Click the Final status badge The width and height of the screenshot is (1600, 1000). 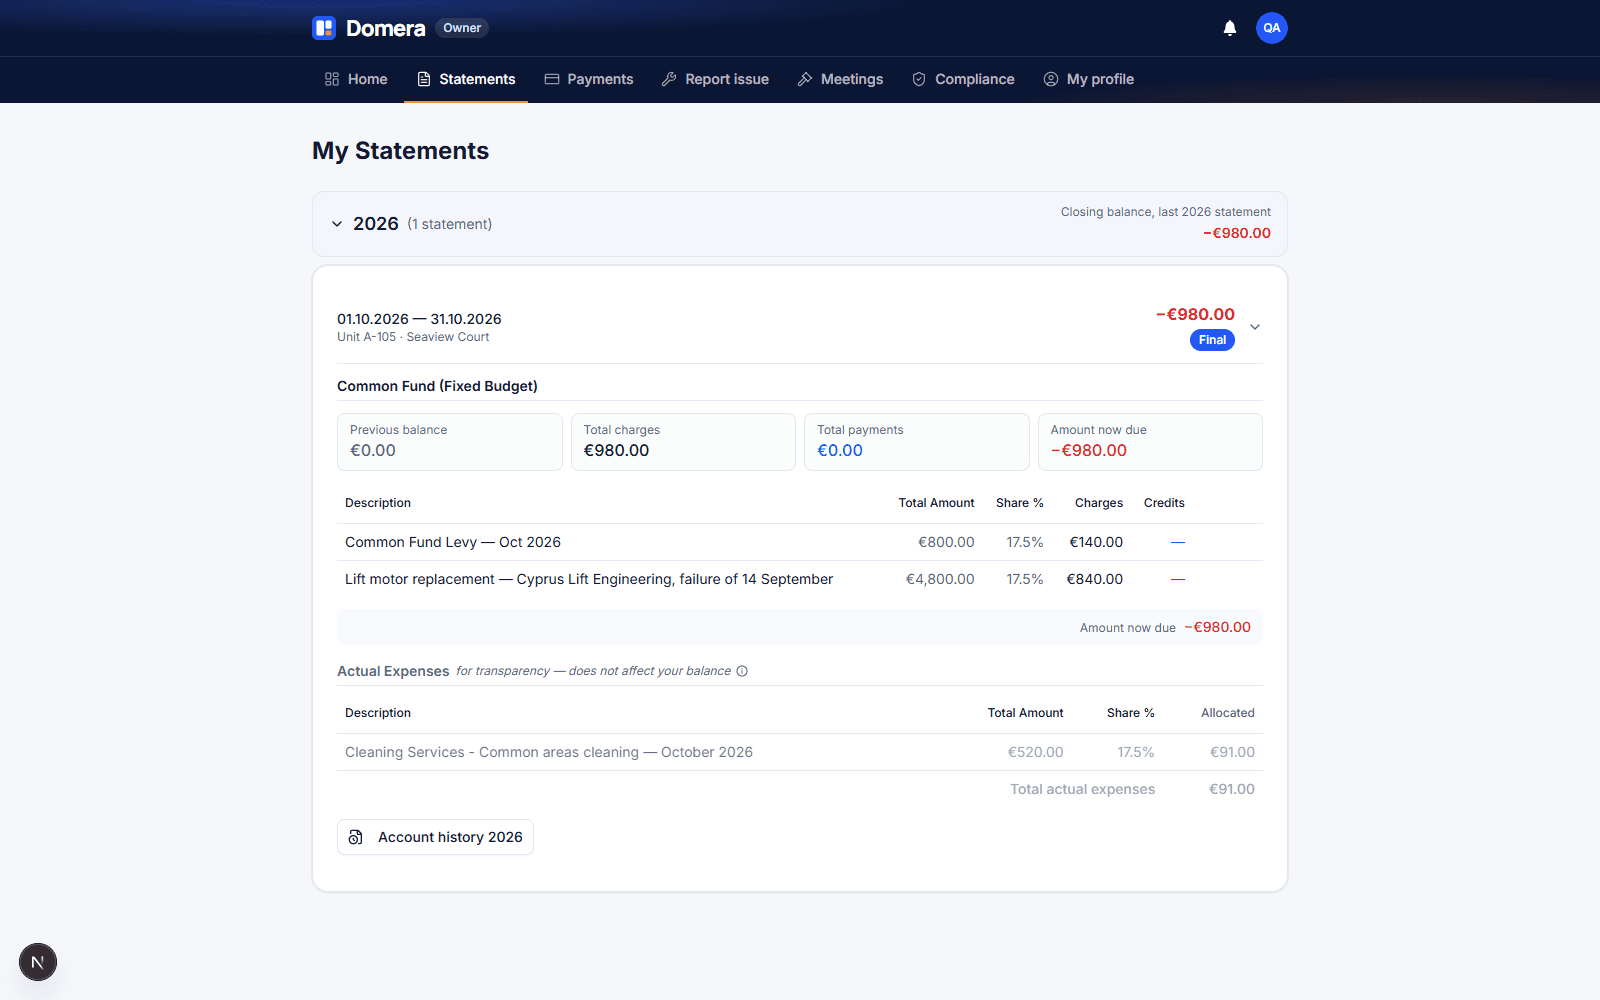tap(1212, 340)
